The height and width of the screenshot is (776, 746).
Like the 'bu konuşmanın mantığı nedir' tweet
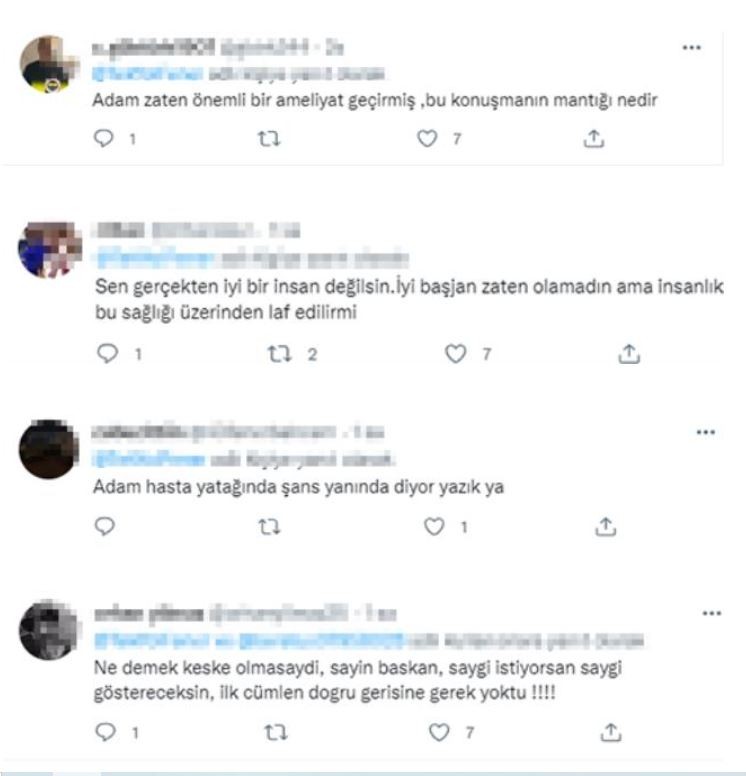pyautogui.click(x=427, y=138)
